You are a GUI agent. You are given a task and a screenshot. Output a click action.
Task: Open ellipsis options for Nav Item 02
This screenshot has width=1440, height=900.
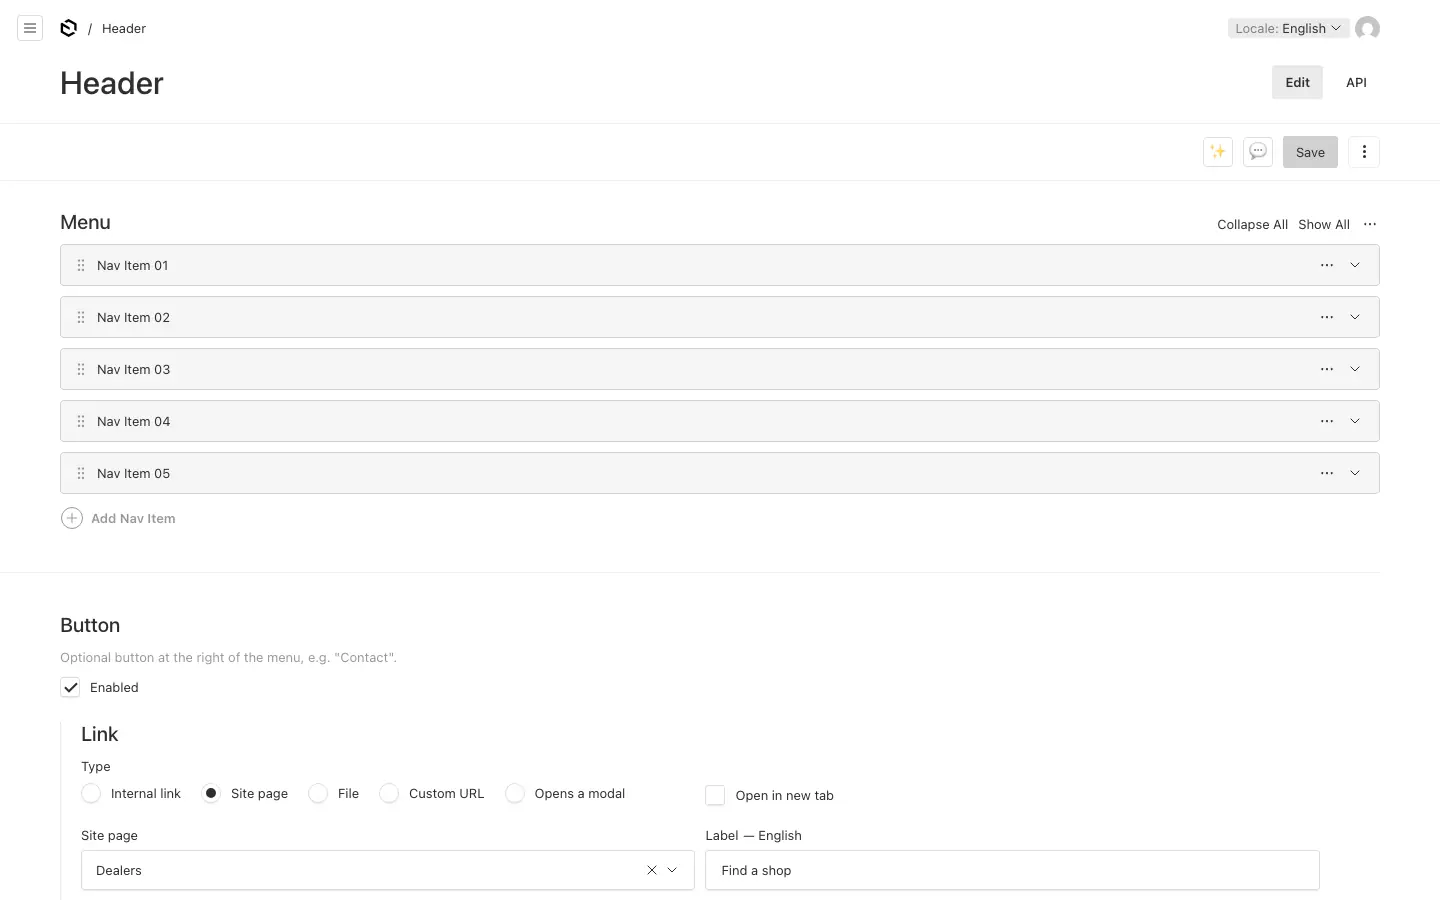tap(1327, 317)
